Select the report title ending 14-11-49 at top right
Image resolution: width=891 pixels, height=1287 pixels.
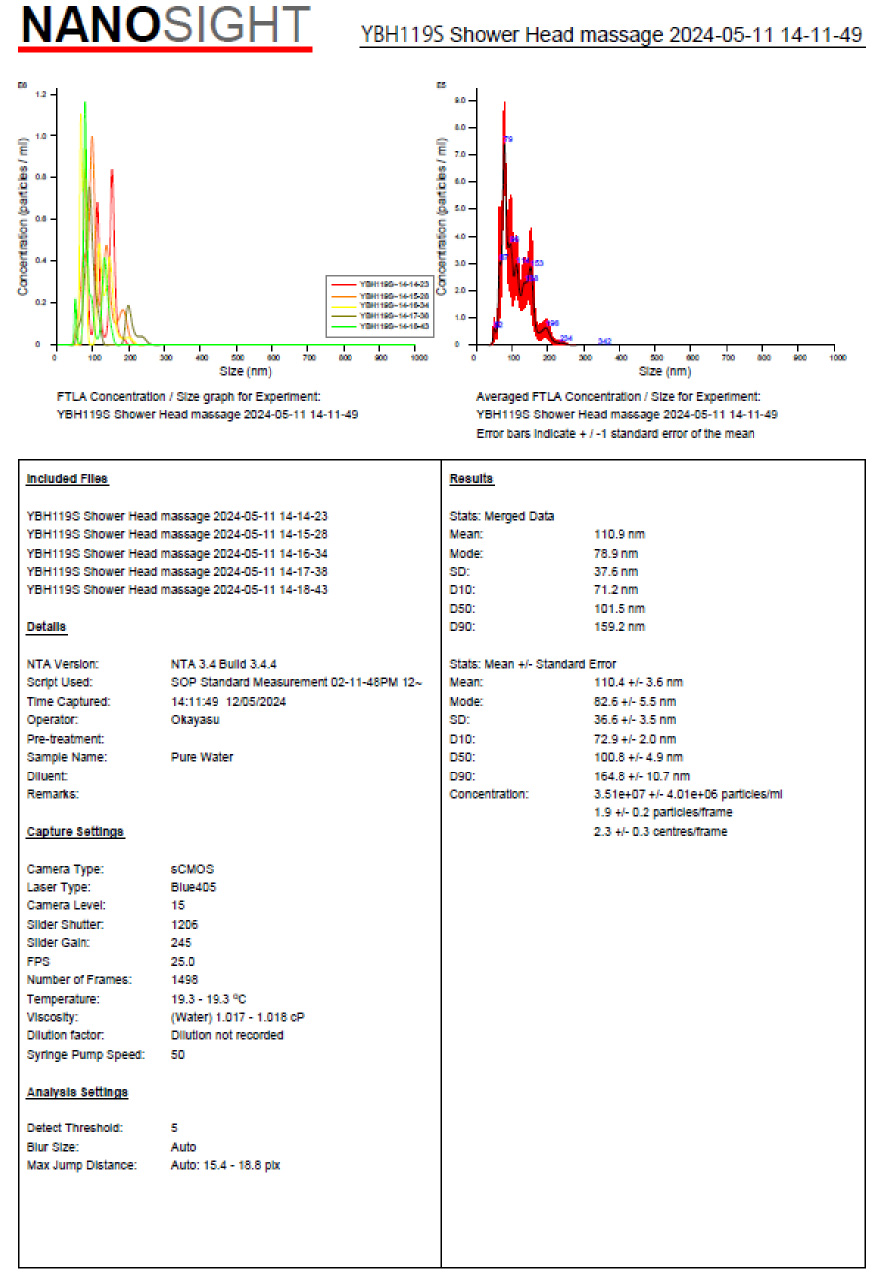(x=612, y=35)
